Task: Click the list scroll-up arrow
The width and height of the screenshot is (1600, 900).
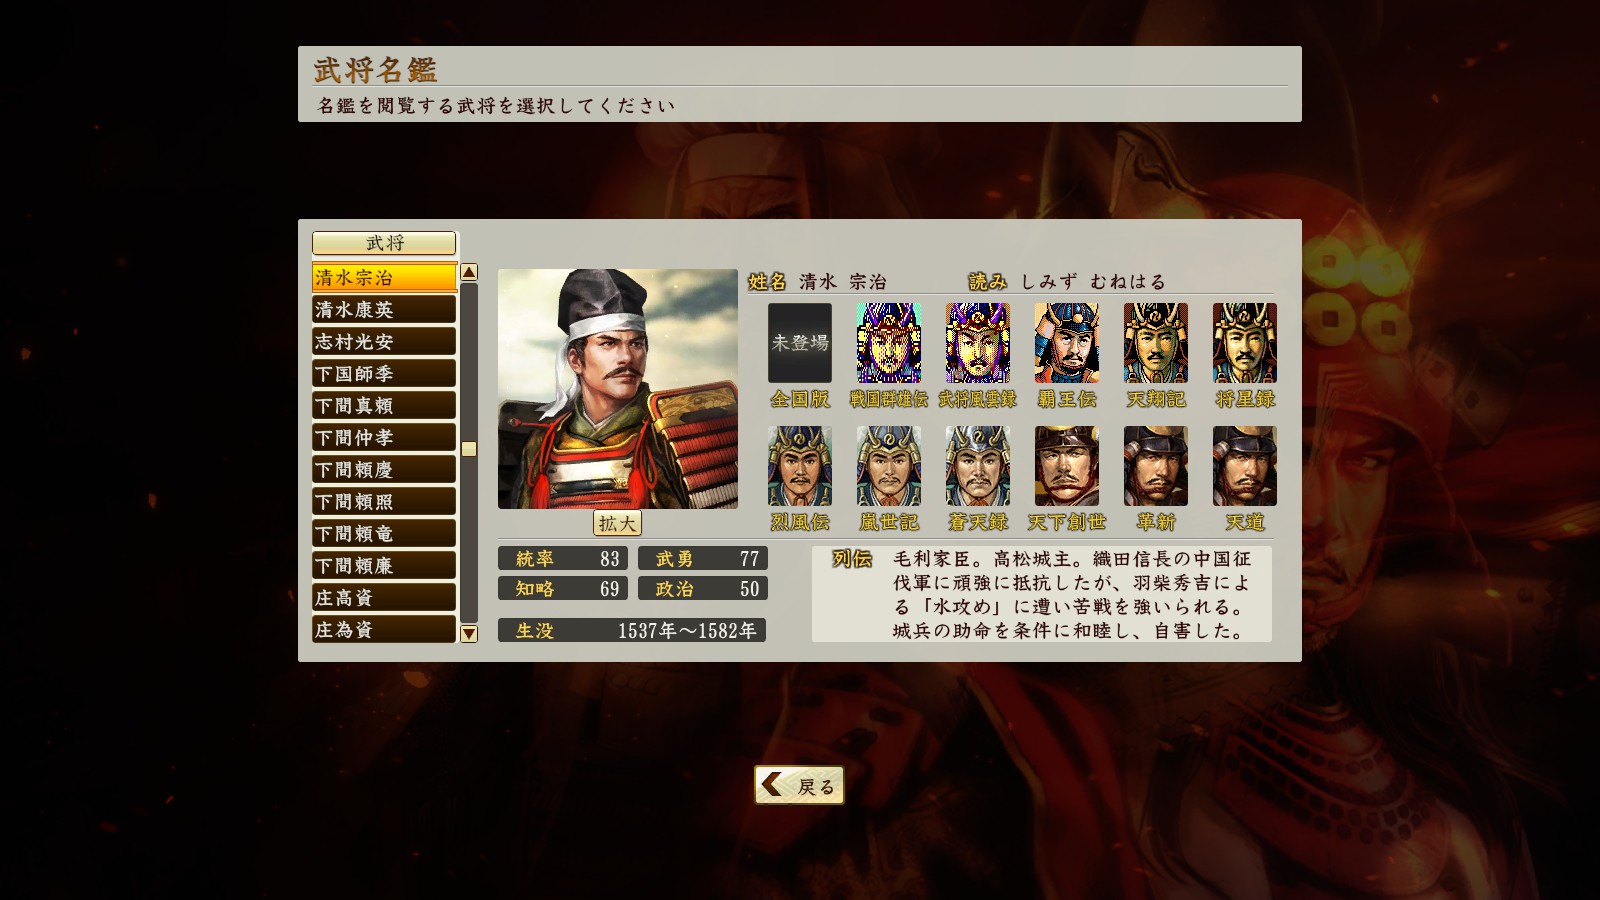Action: tap(469, 272)
